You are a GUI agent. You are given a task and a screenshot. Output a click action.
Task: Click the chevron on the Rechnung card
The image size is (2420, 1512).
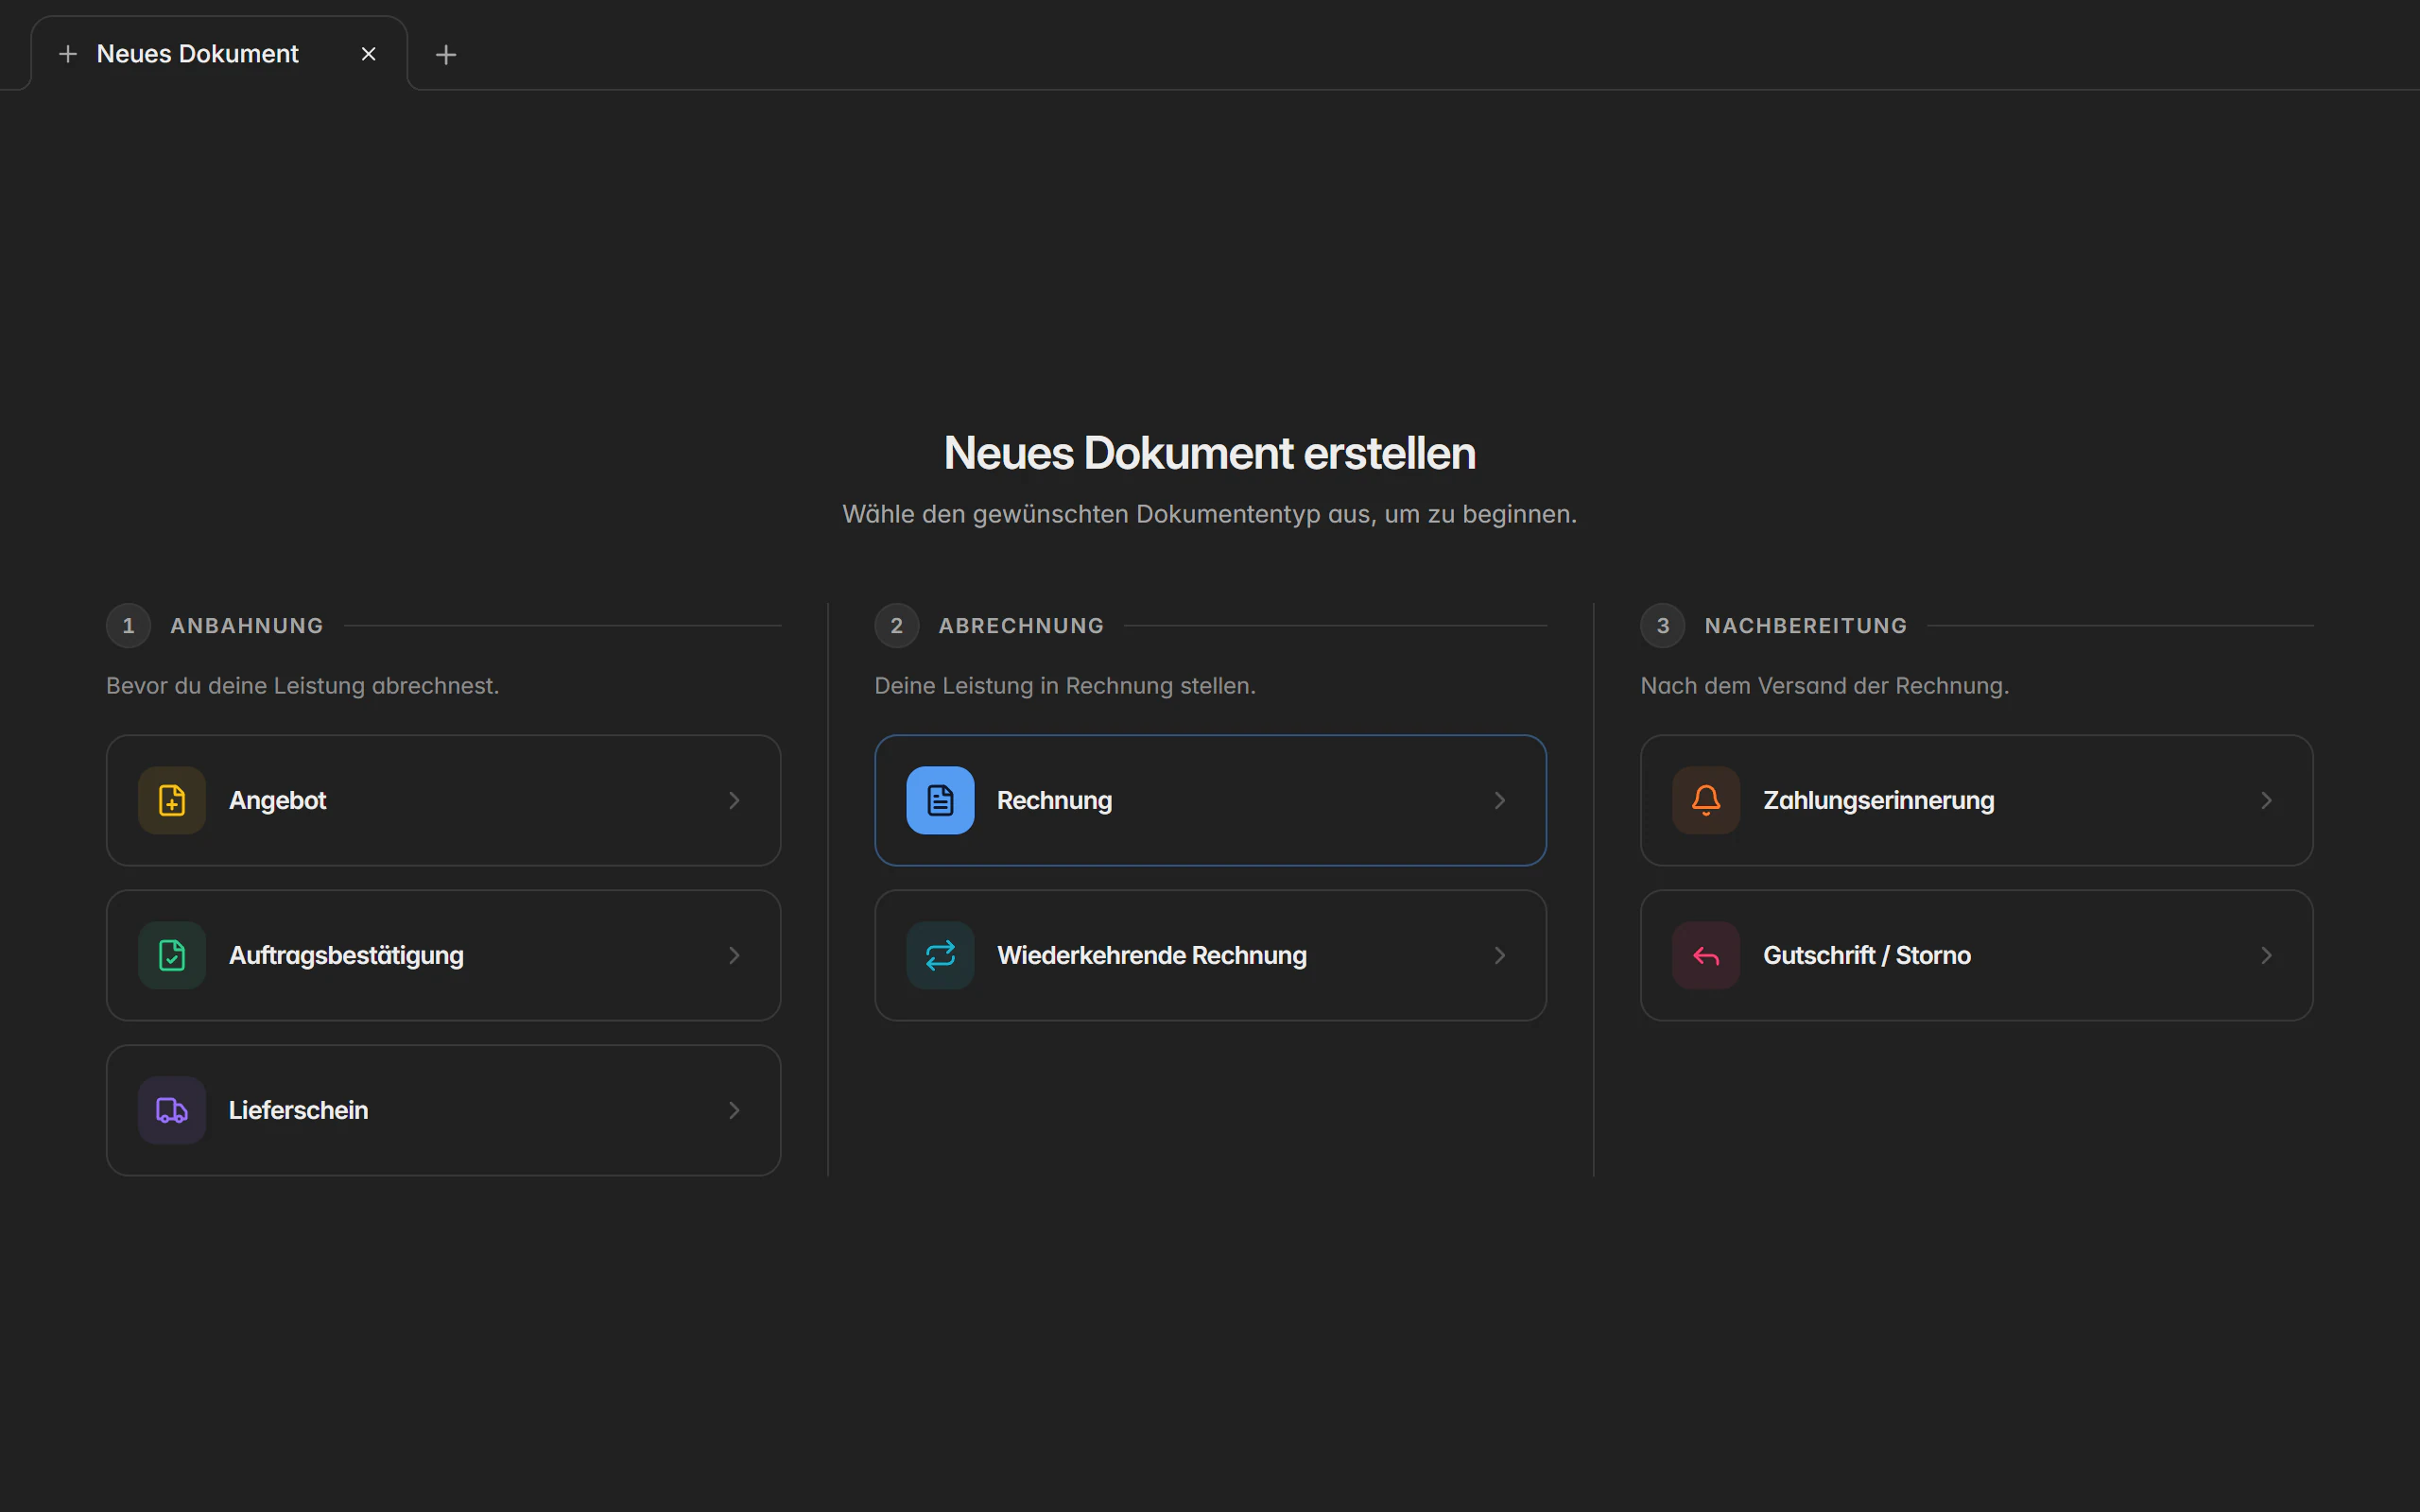(1500, 800)
